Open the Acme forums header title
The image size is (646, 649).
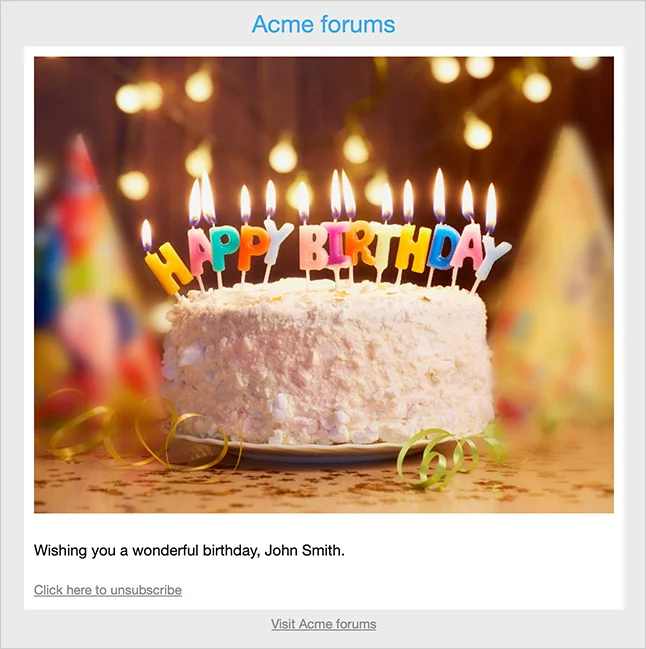coord(323,24)
